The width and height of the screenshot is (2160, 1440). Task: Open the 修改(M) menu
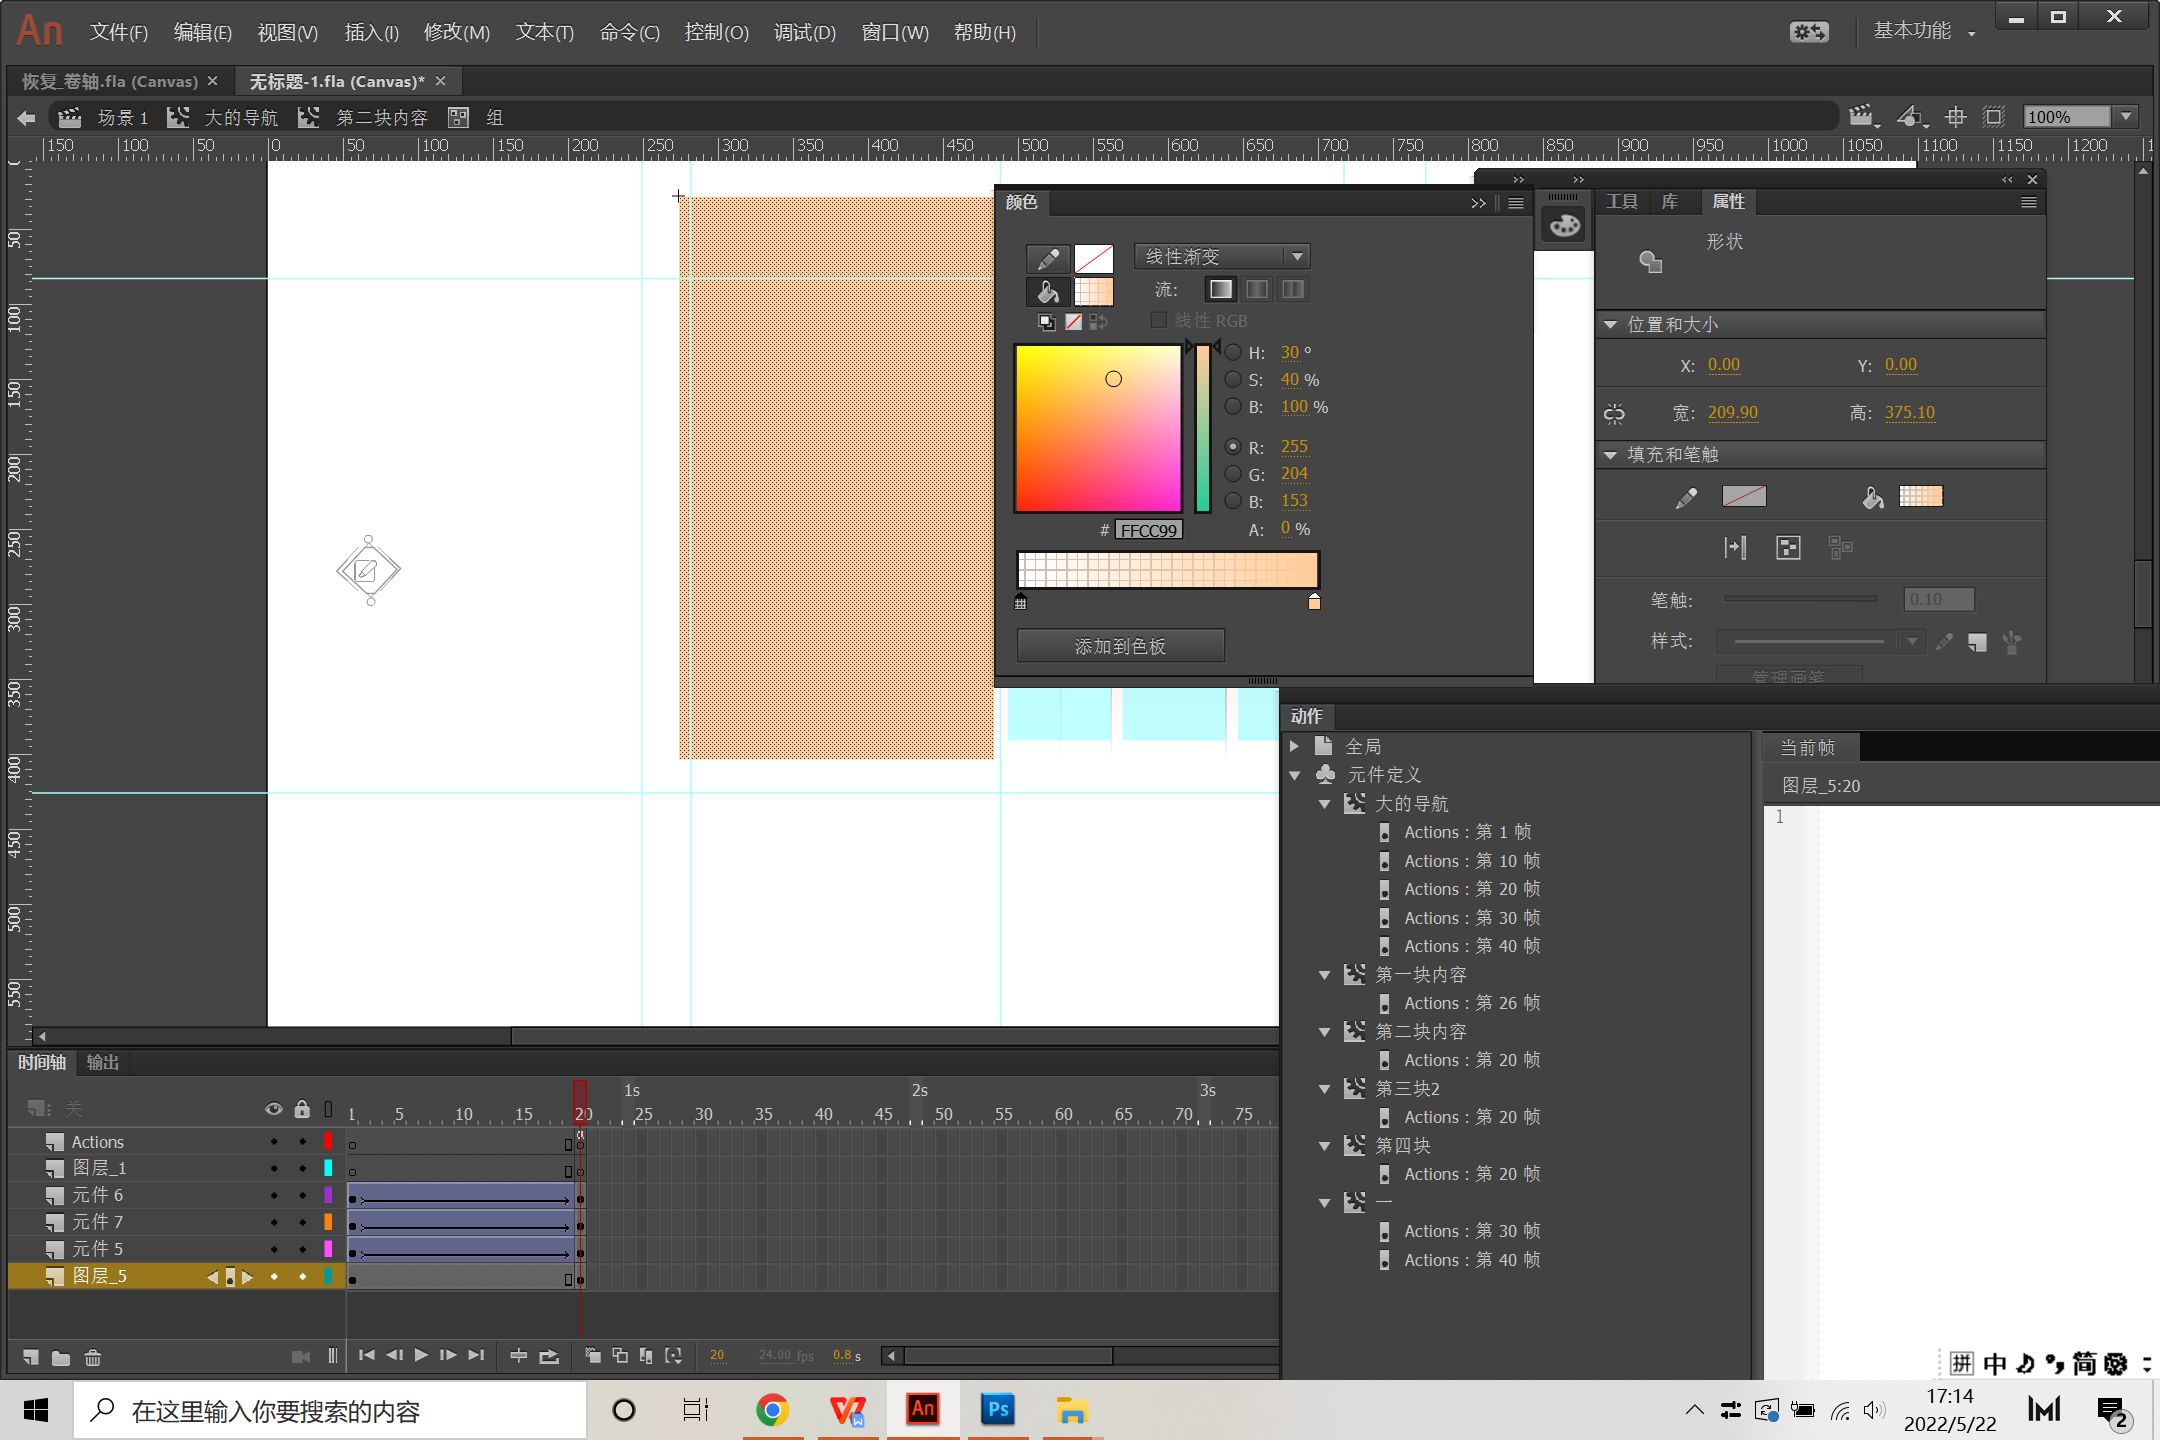pyautogui.click(x=456, y=32)
